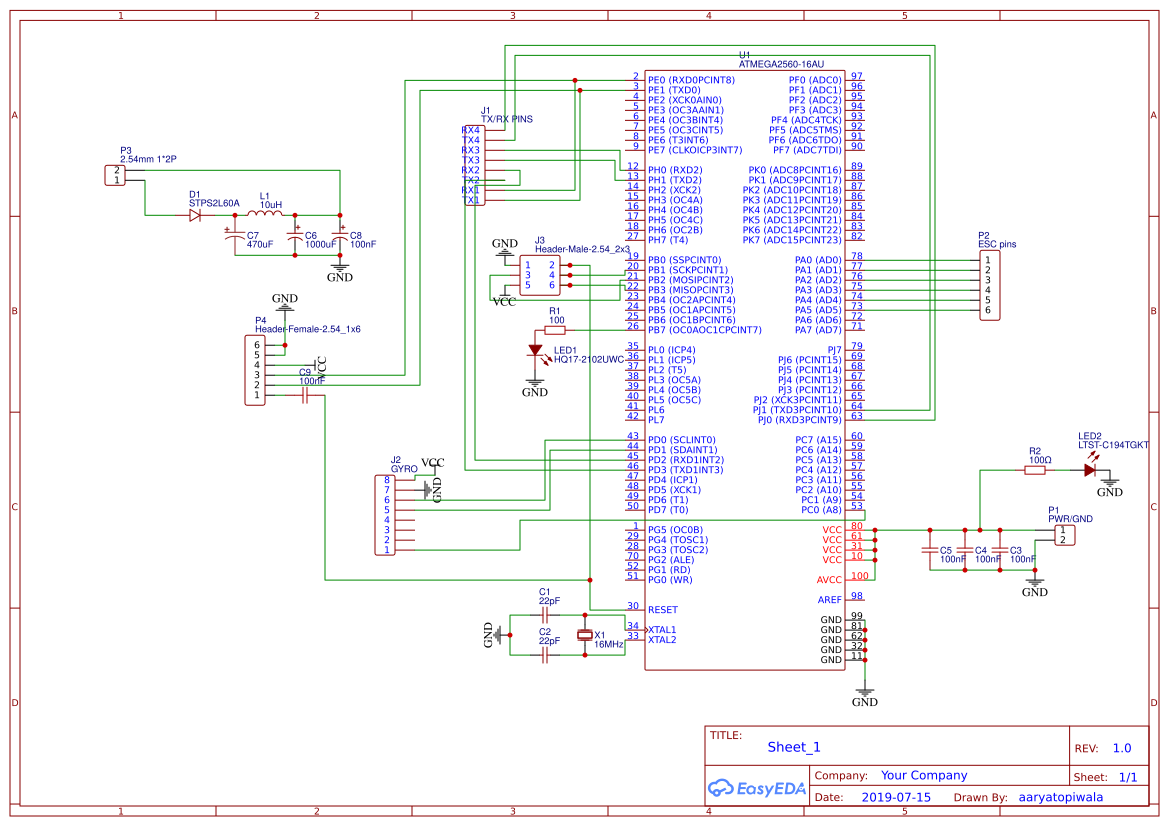
Task: Select the TX/RX PINS label
Action: point(507,119)
